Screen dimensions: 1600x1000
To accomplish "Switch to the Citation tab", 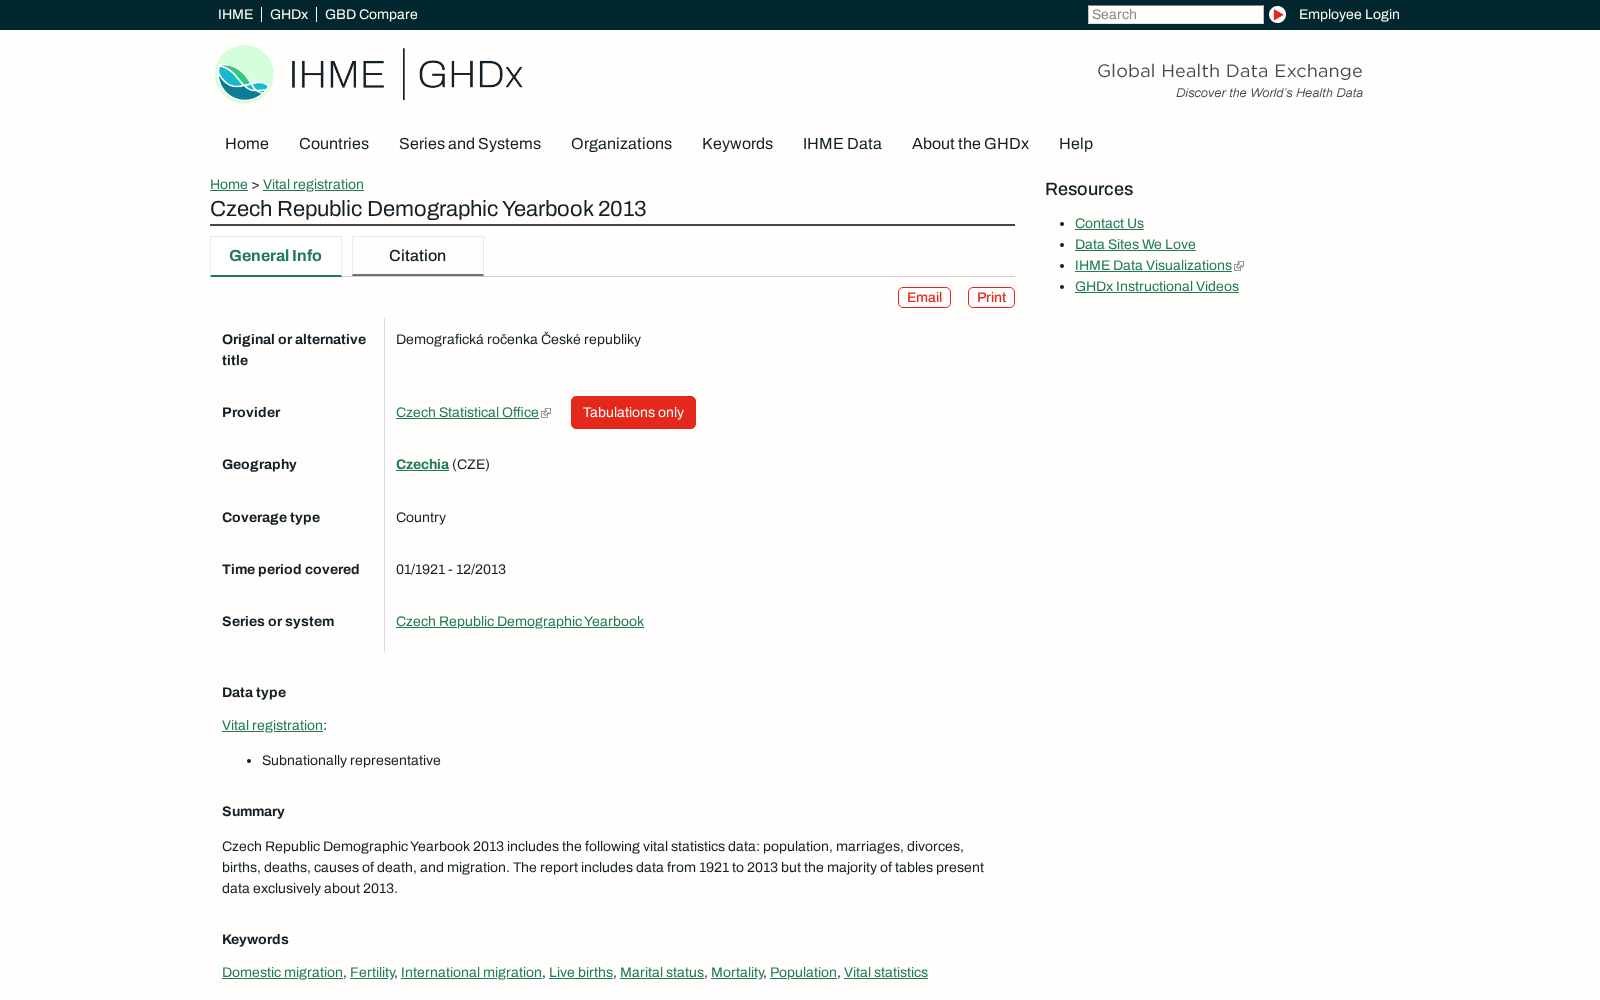I will coord(418,256).
